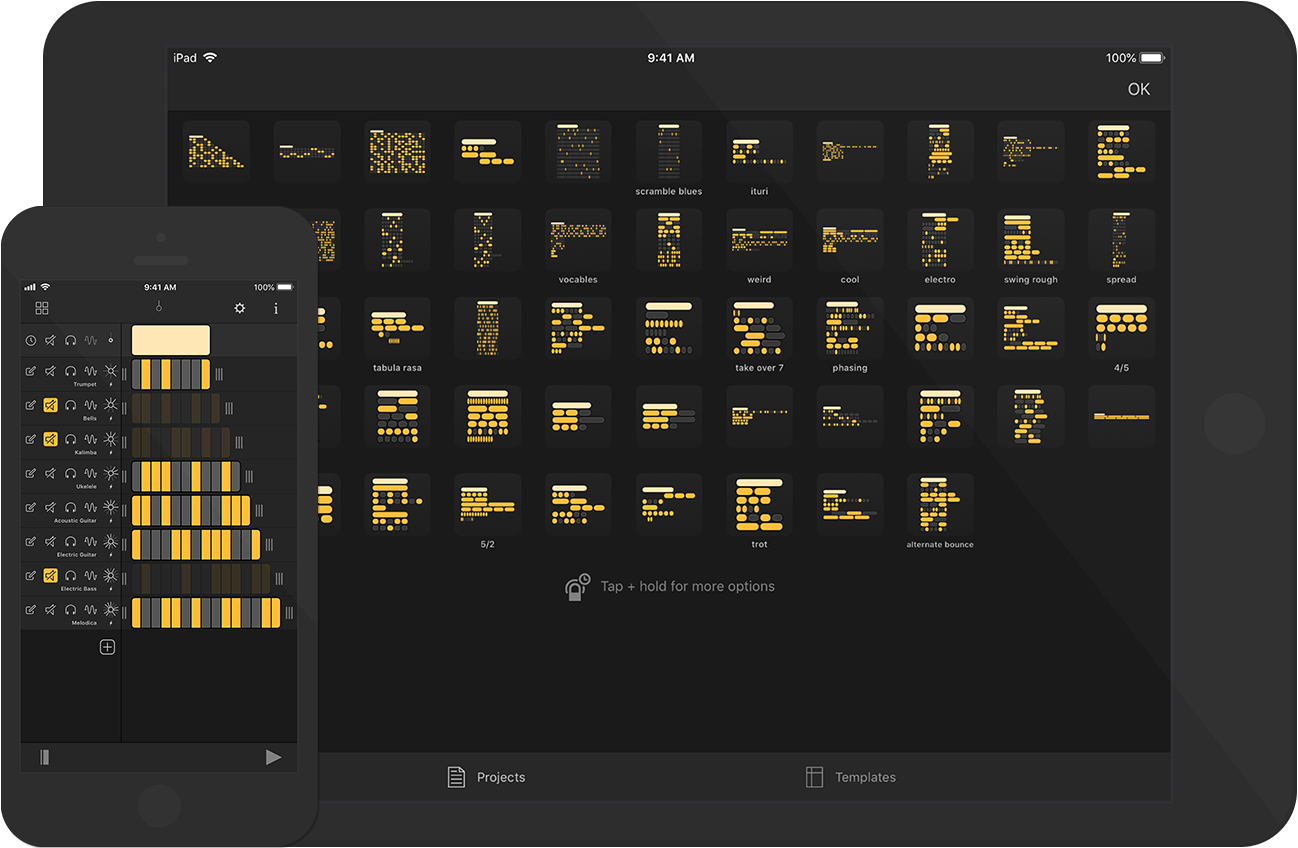Open the 'tabula rasa' project thumbnail
Viewport: 1298px width, 848px height.
click(x=397, y=329)
